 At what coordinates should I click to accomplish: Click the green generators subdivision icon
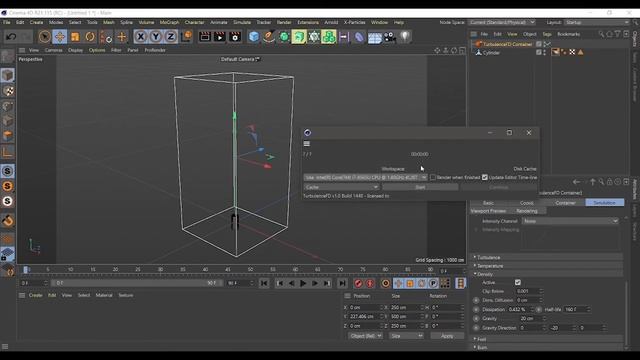pos(284,37)
